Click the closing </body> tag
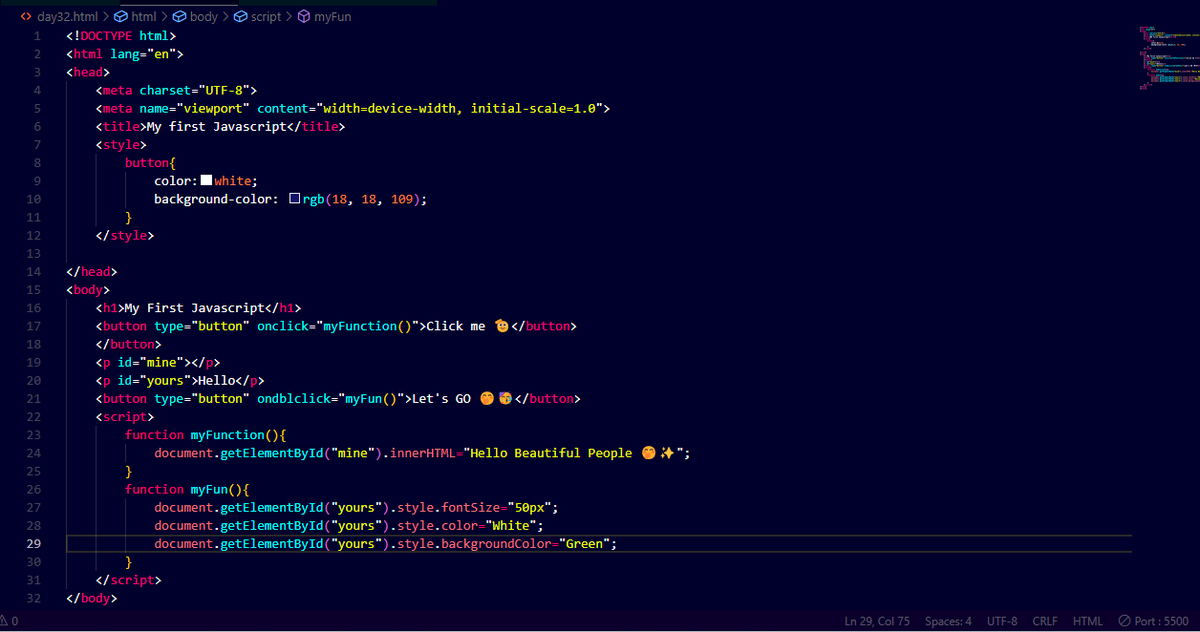1200x632 pixels. [x=92, y=598]
